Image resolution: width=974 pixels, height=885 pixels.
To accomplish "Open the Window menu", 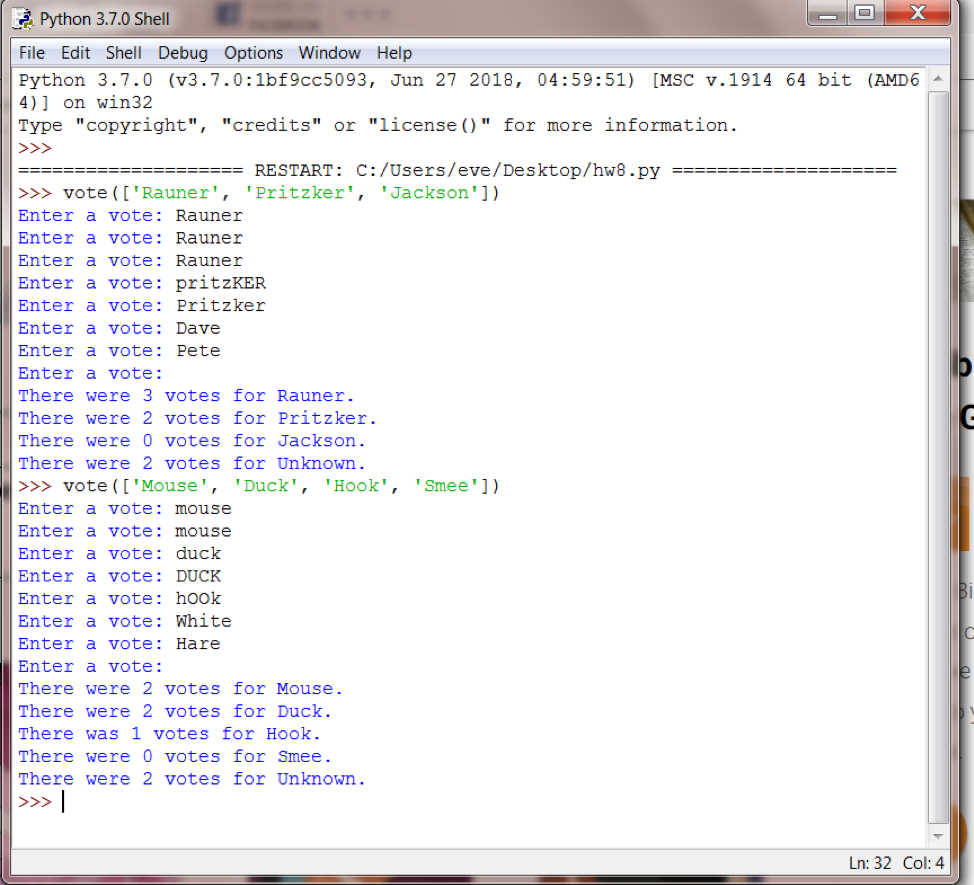I will coord(330,53).
